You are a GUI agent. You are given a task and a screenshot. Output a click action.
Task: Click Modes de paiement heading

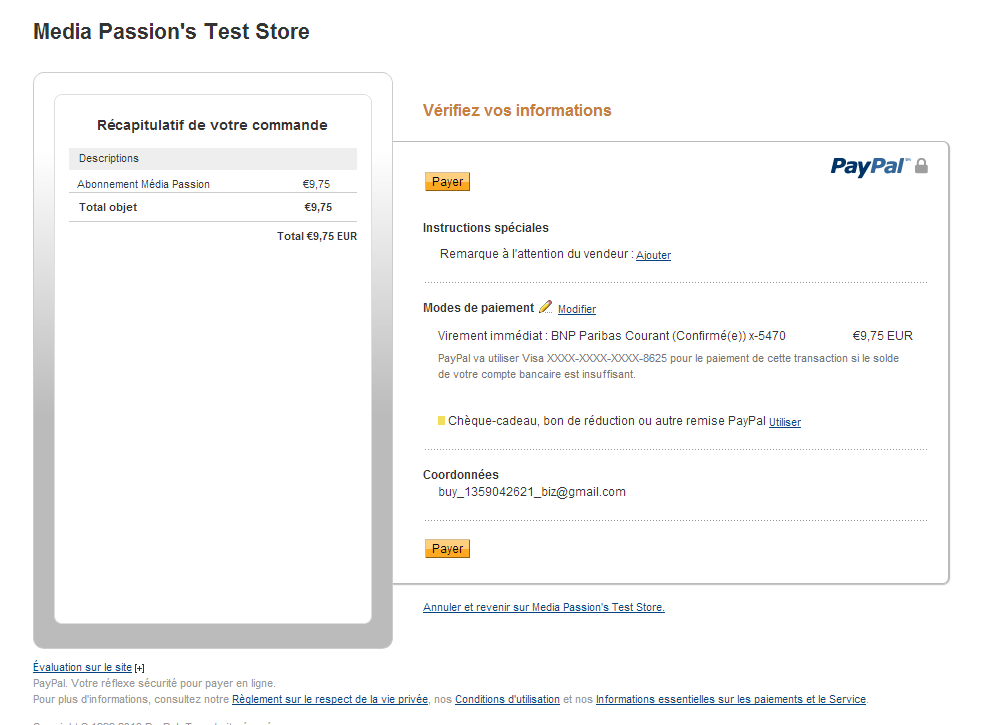pos(478,308)
